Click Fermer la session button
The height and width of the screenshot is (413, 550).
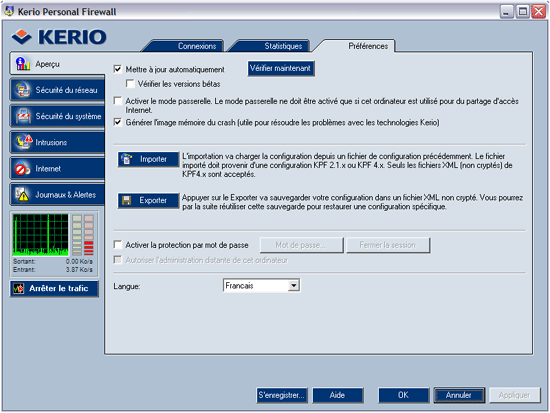coord(388,245)
